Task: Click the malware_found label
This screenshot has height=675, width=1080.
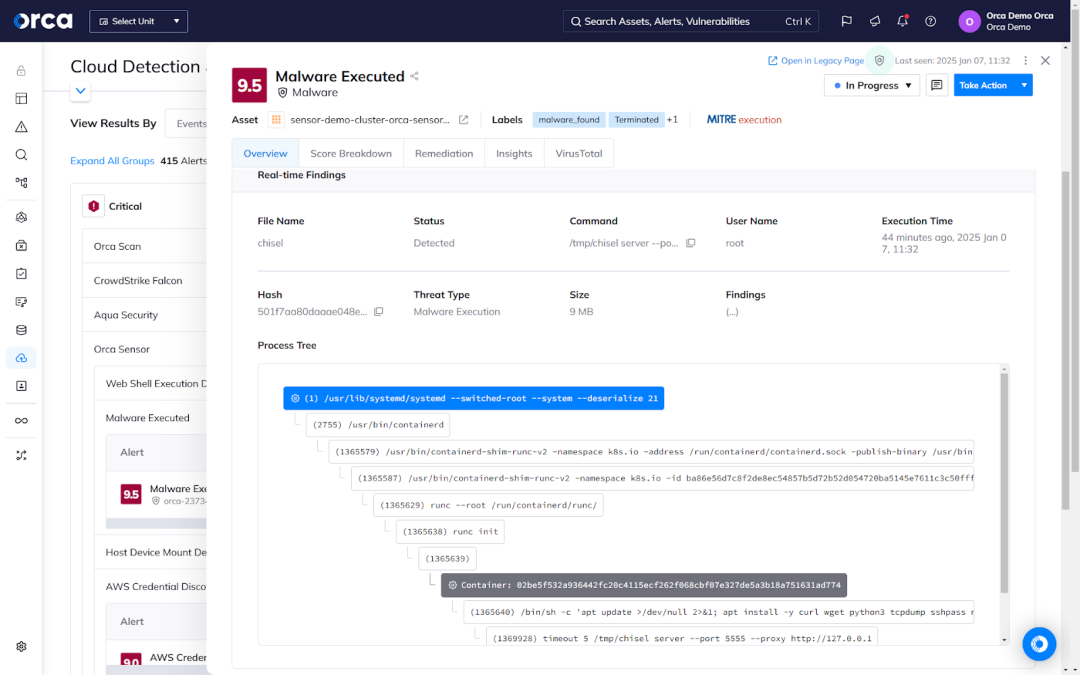Action: 569,120
